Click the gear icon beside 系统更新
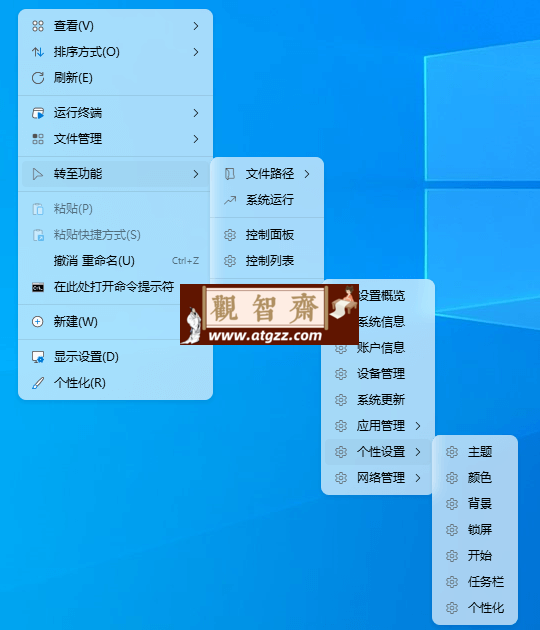 click(x=341, y=400)
